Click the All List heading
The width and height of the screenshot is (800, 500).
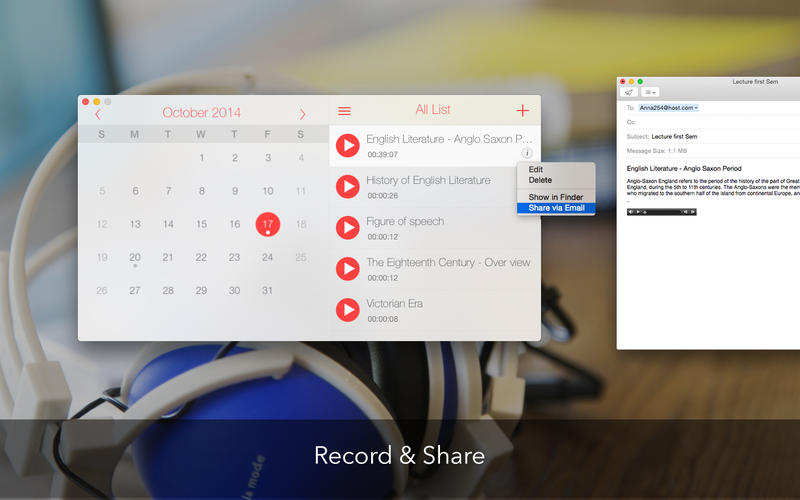pyautogui.click(x=433, y=110)
